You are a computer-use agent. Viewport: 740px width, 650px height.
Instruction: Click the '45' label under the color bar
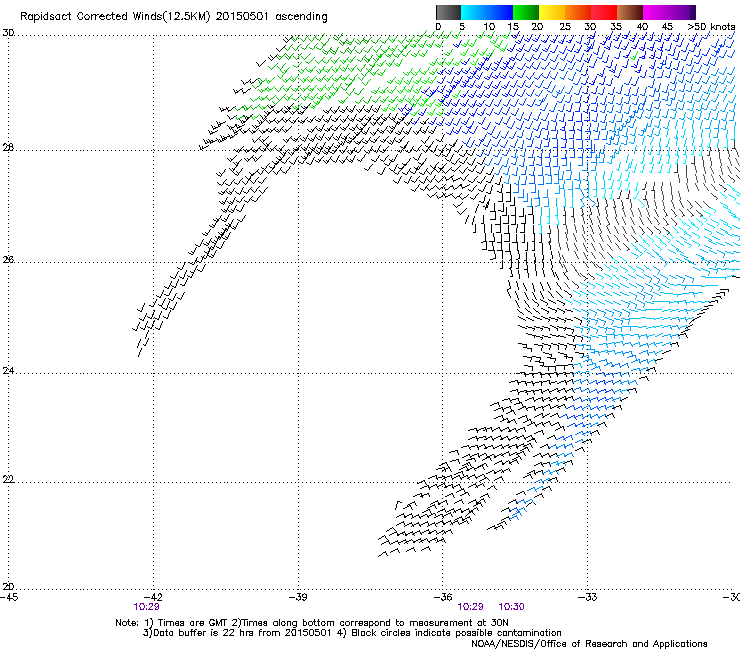[x=667, y=27]
